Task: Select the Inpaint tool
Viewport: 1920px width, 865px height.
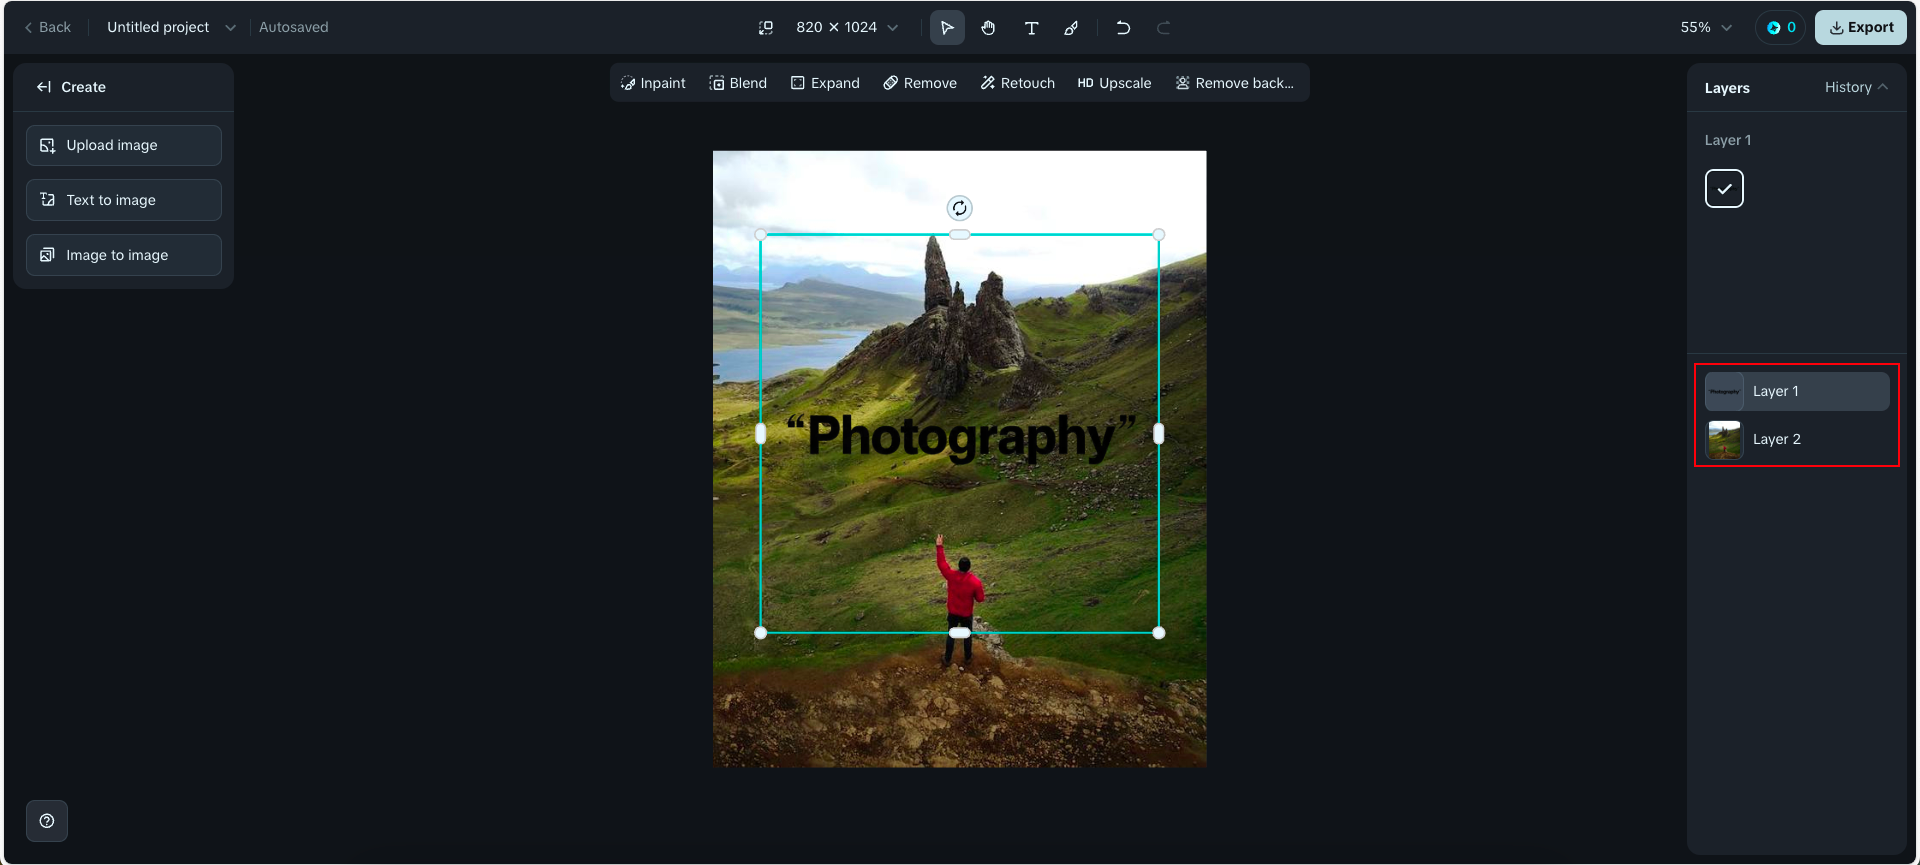Action: (653, 83)
